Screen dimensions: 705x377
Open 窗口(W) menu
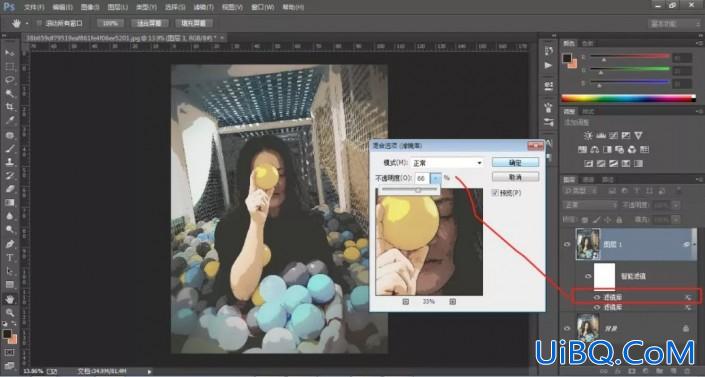pyautogui.click(x=262, y=7)
